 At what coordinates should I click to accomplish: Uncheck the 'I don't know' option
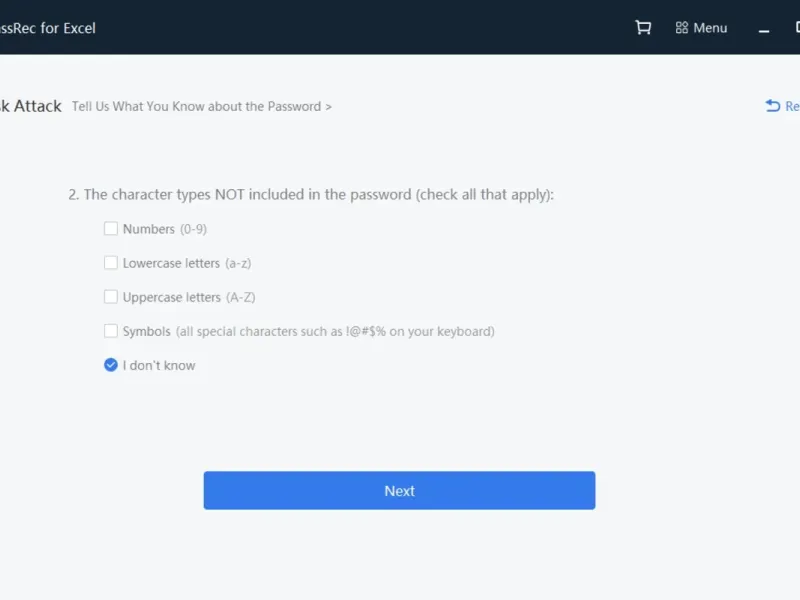(111, 365)
